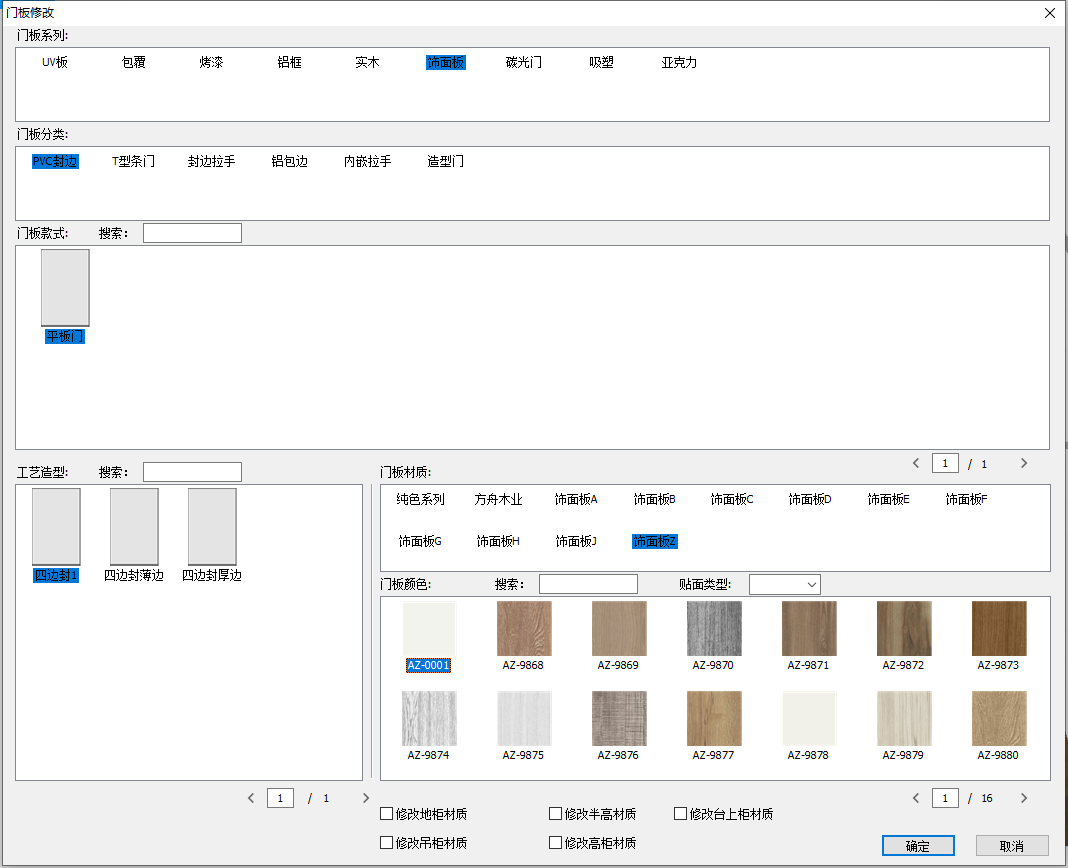This screenshot has width=1068, height=868.
Task: Go to previous craft shape page
Action: click(251, 798)
